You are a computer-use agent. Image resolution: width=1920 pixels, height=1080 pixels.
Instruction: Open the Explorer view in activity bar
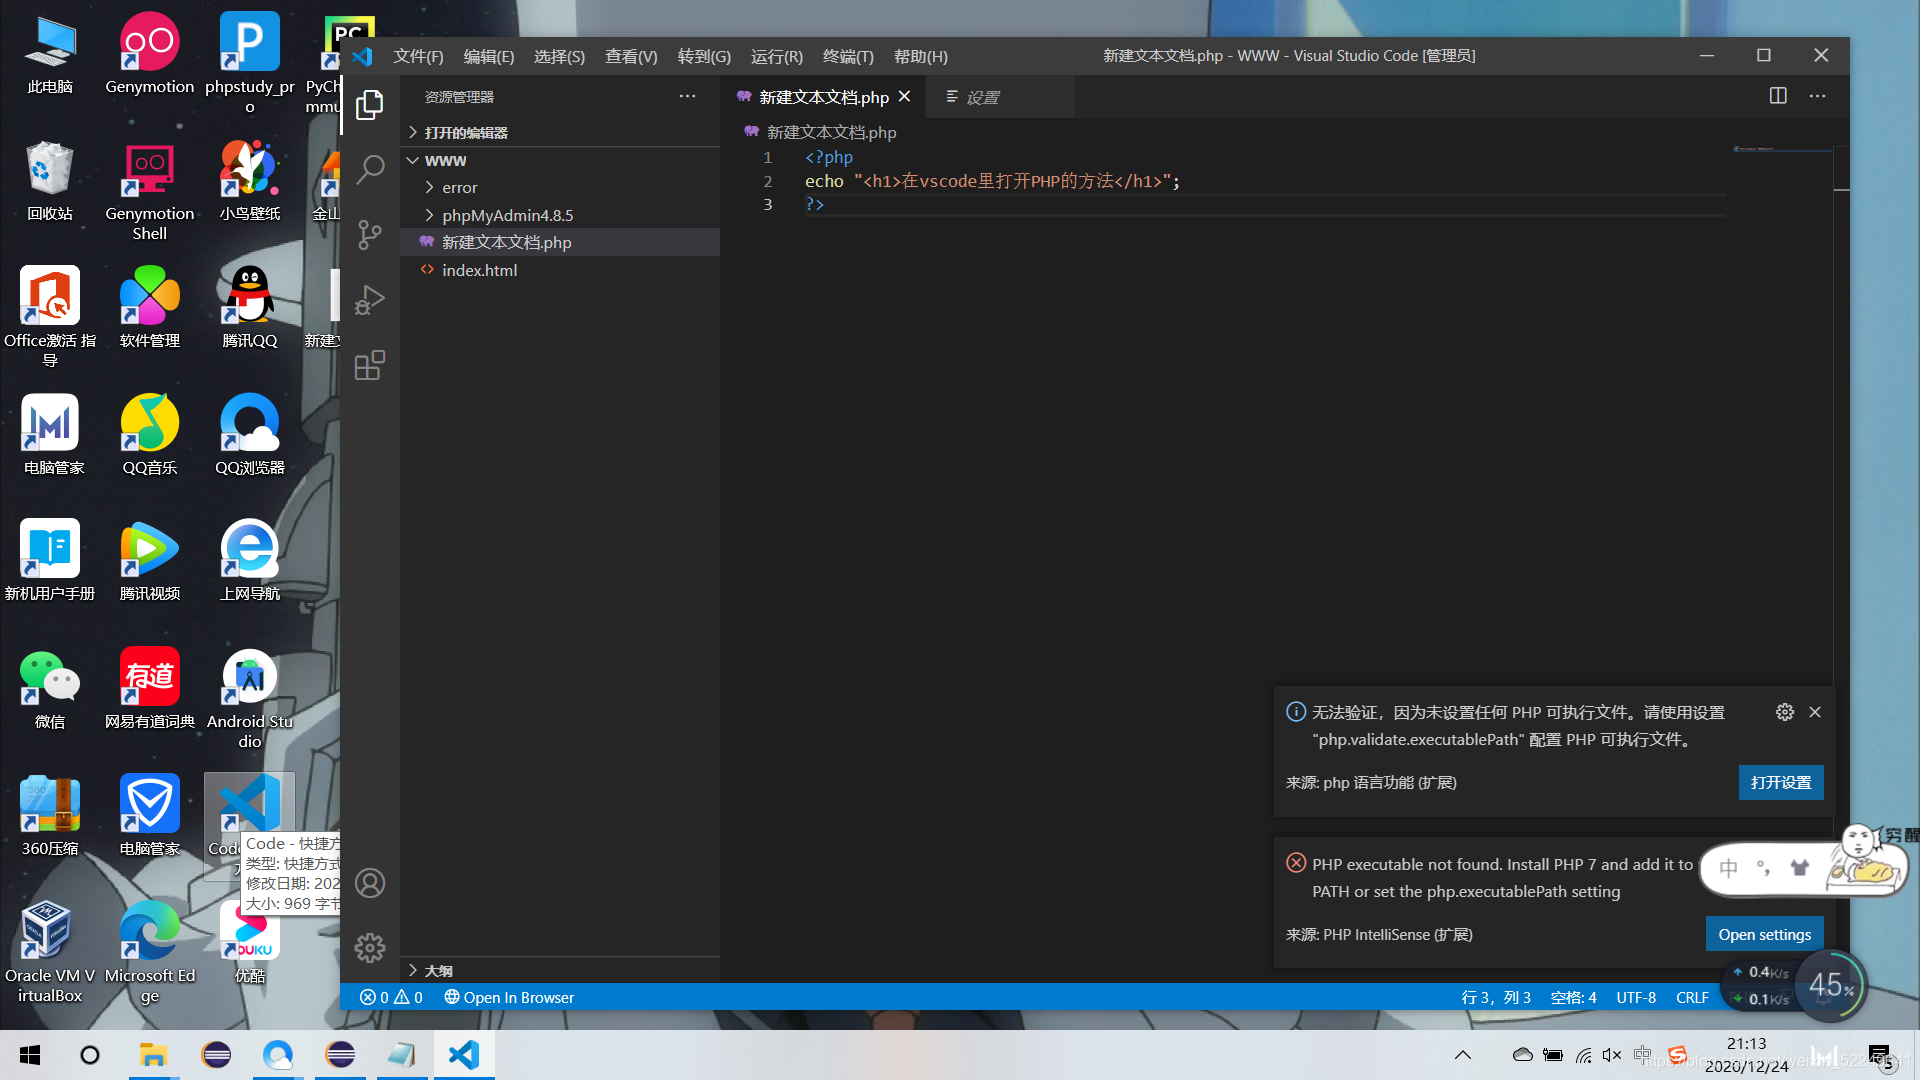[369, 105]
